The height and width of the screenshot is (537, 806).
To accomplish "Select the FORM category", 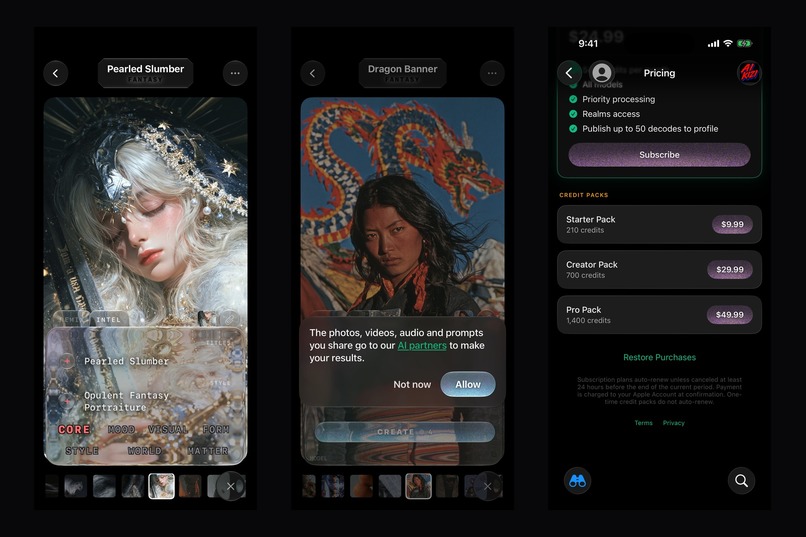I will coord(216,430).
